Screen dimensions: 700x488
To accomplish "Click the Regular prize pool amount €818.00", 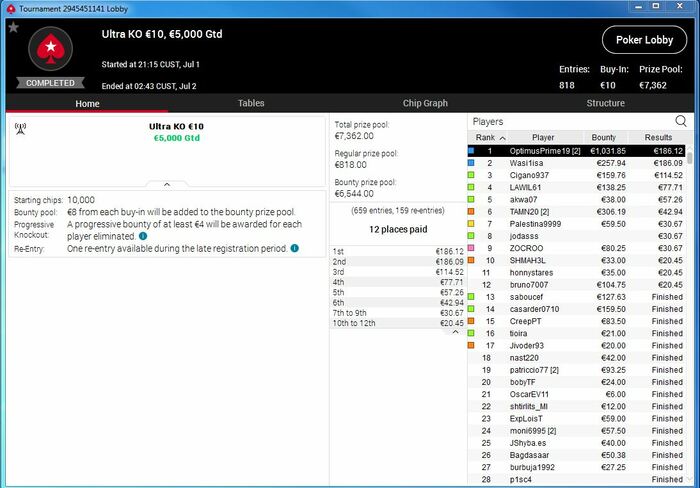I will (x=350, y=164).
